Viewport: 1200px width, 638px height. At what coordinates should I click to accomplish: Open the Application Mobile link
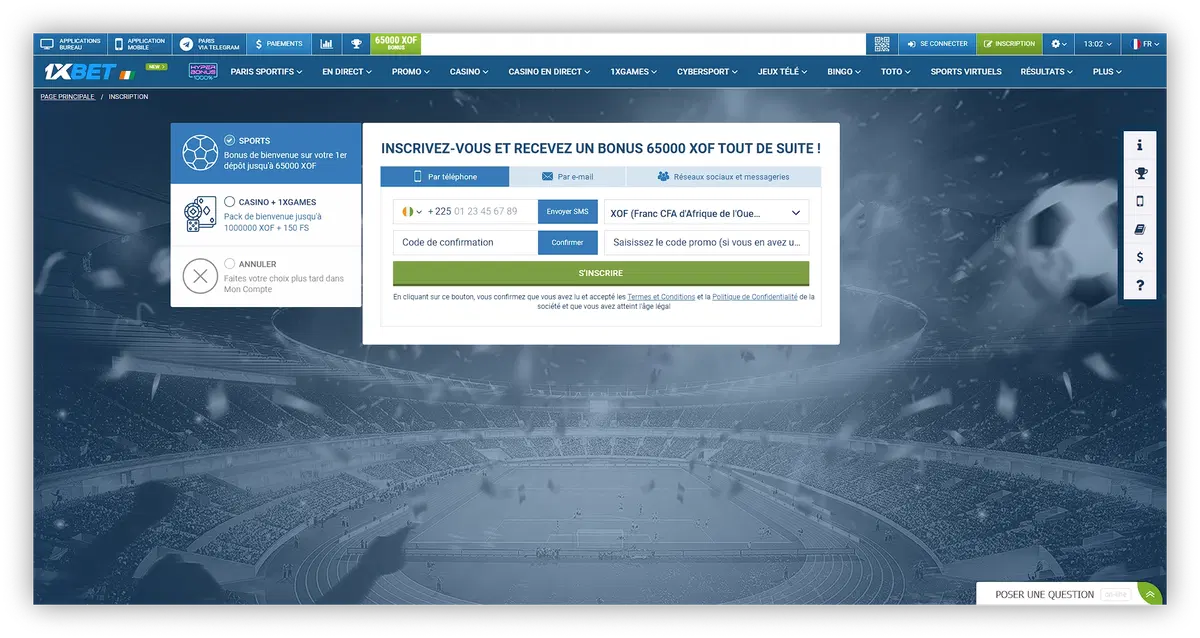coord(139,44)
